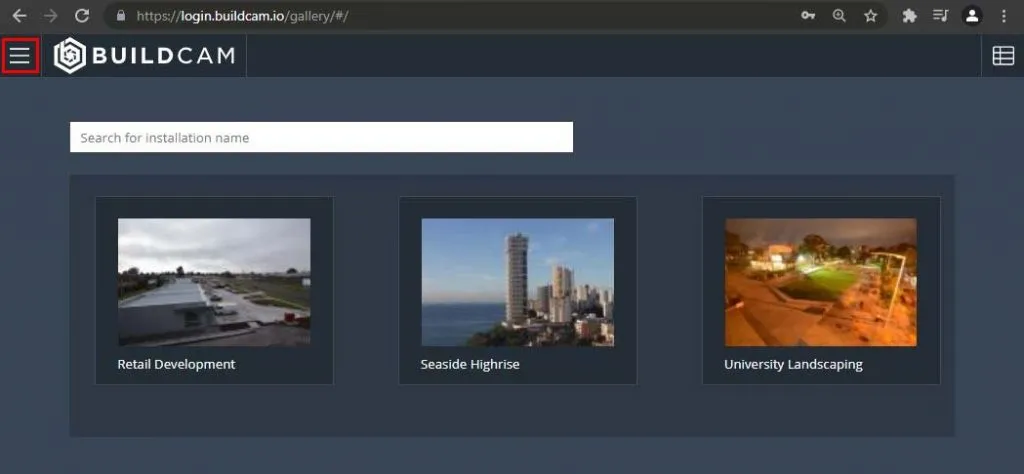Open Chrome three-dot menu
The image size is (1024, 474).
(x=1004, y=16)
